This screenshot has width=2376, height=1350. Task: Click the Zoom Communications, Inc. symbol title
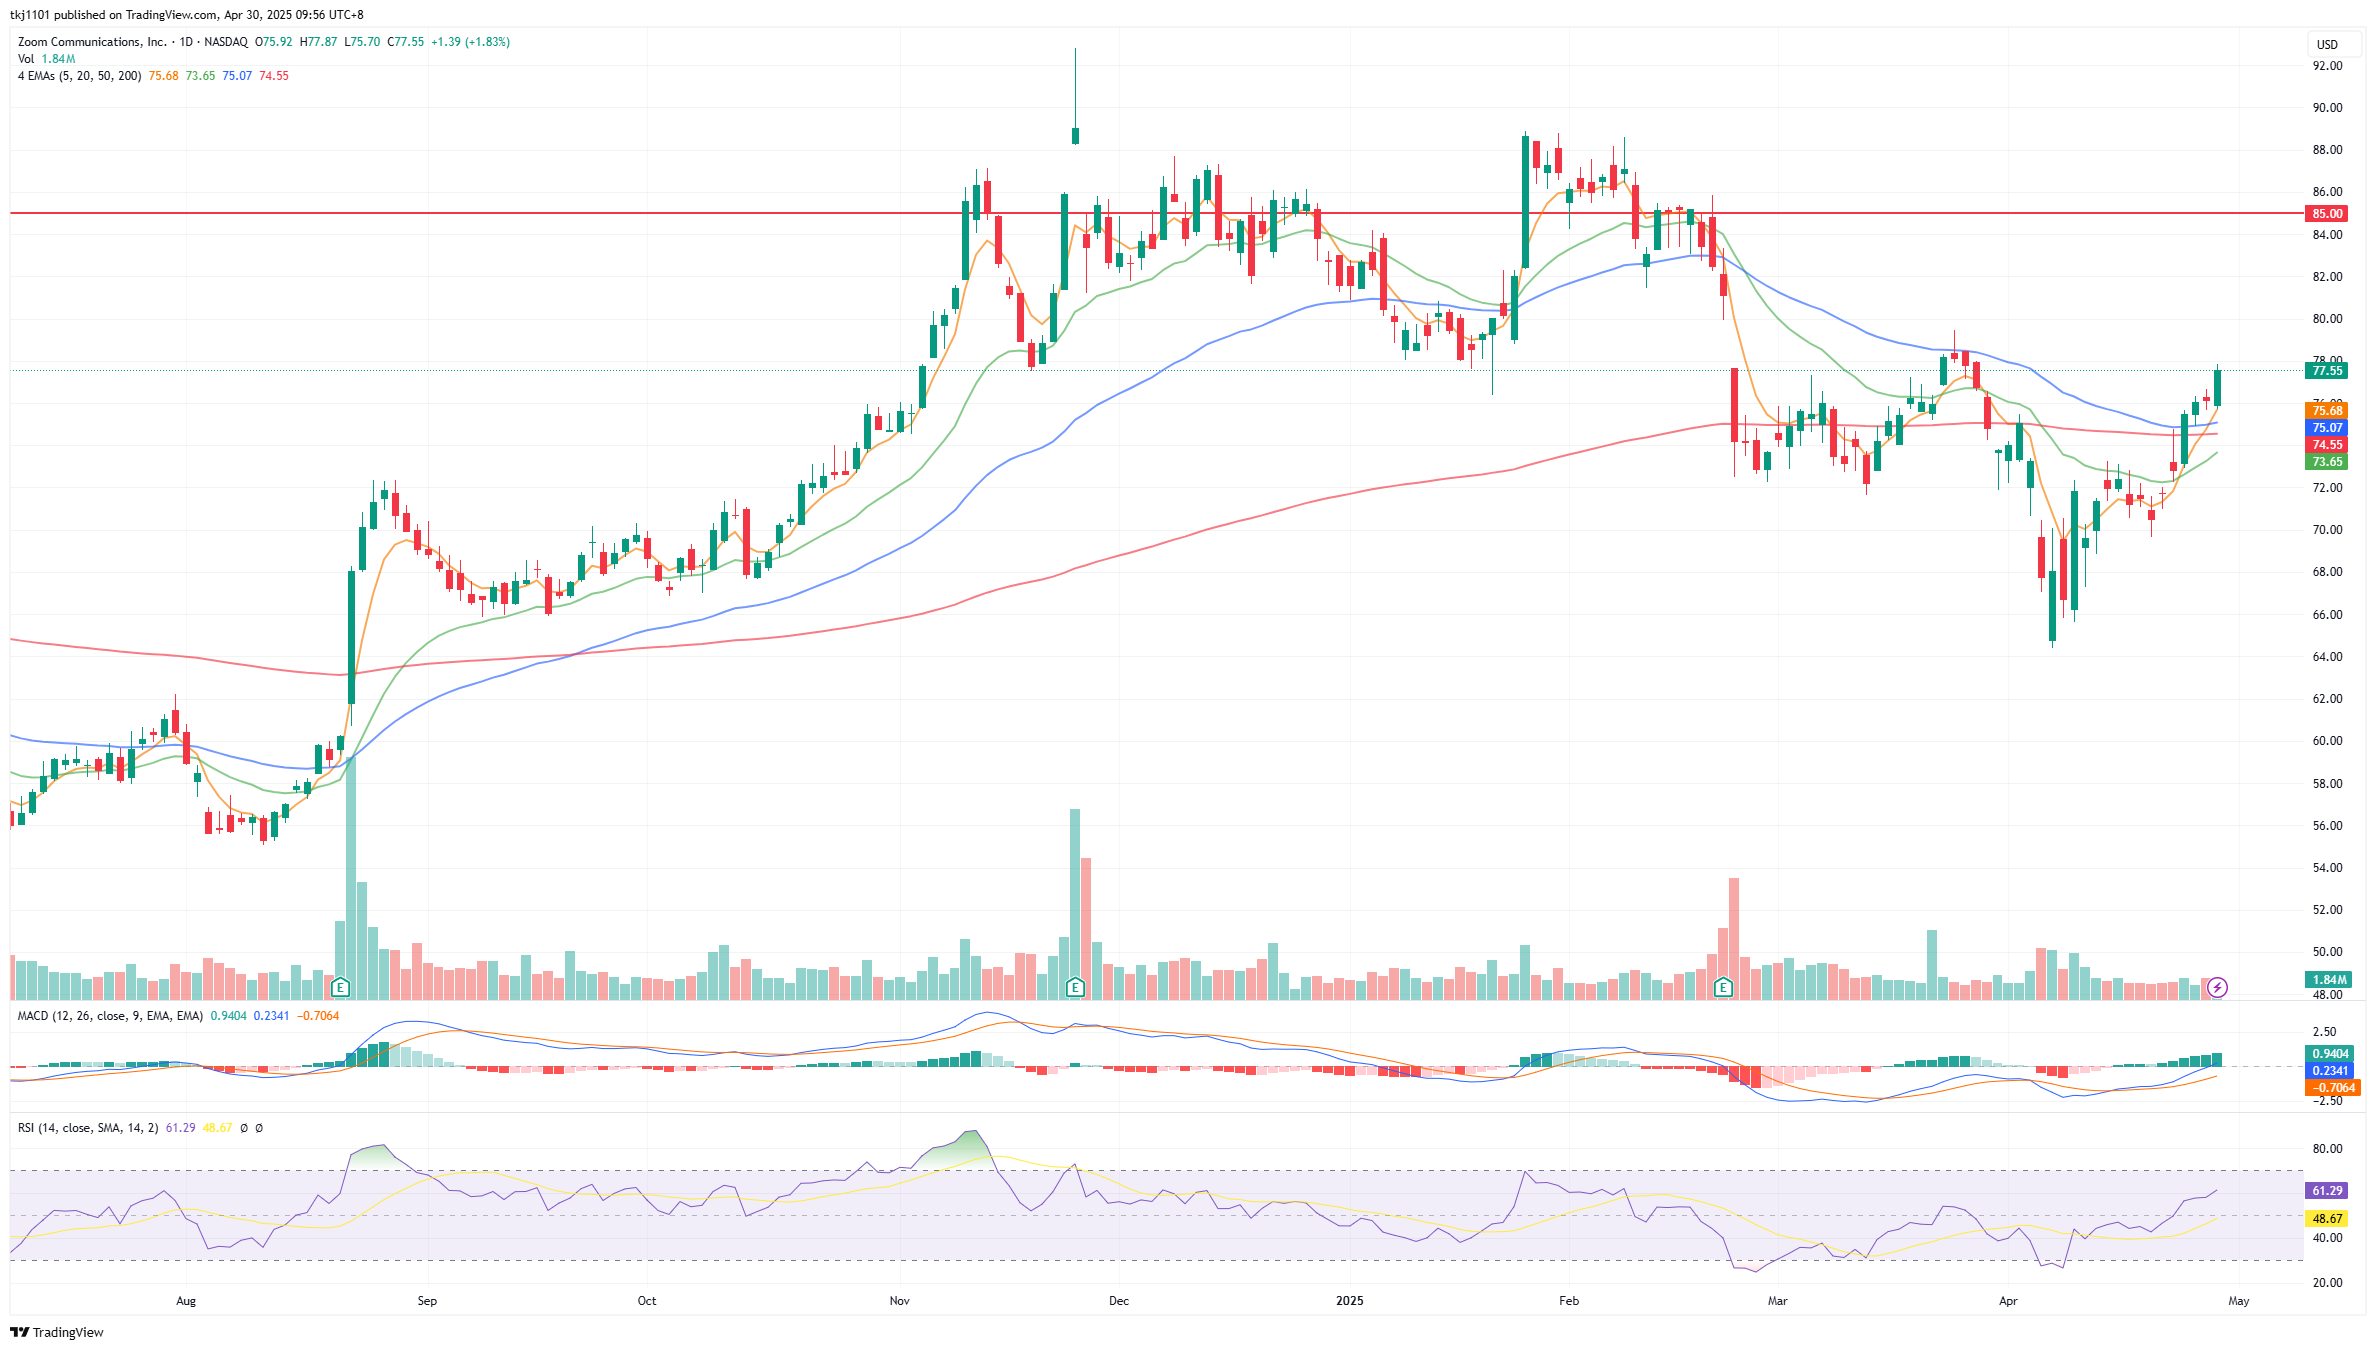click(92, 42)
